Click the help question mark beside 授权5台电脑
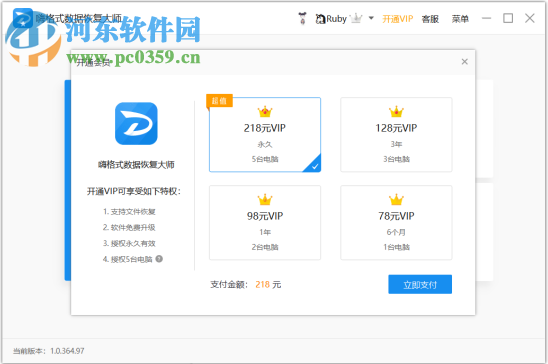548x364 pixels. tap(159, 259)
